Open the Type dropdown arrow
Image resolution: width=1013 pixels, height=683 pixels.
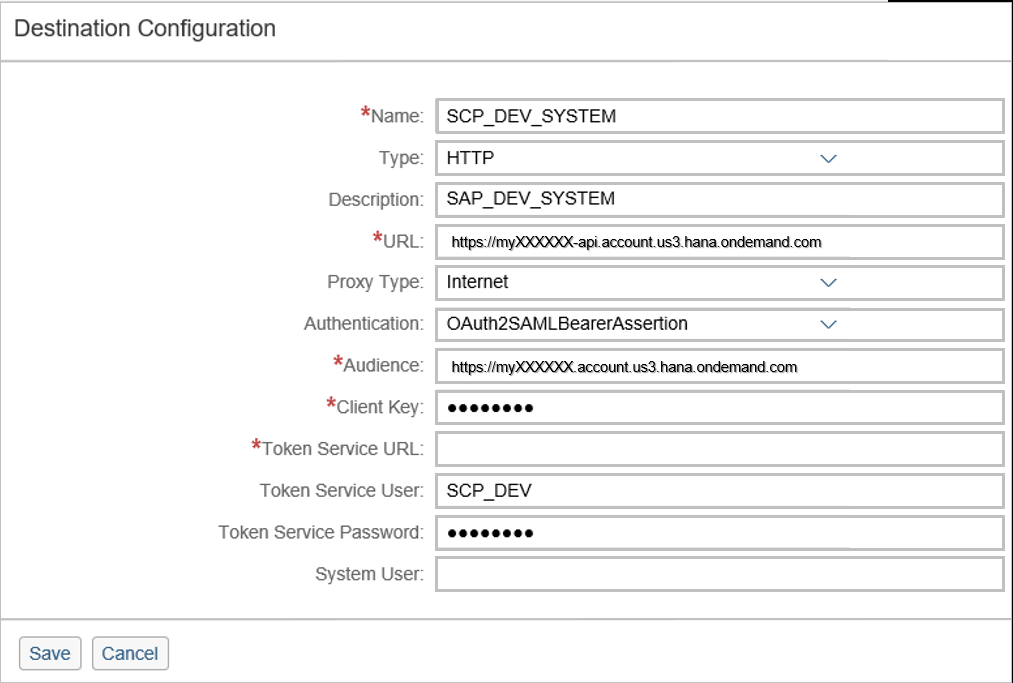[x=828, y=158]
